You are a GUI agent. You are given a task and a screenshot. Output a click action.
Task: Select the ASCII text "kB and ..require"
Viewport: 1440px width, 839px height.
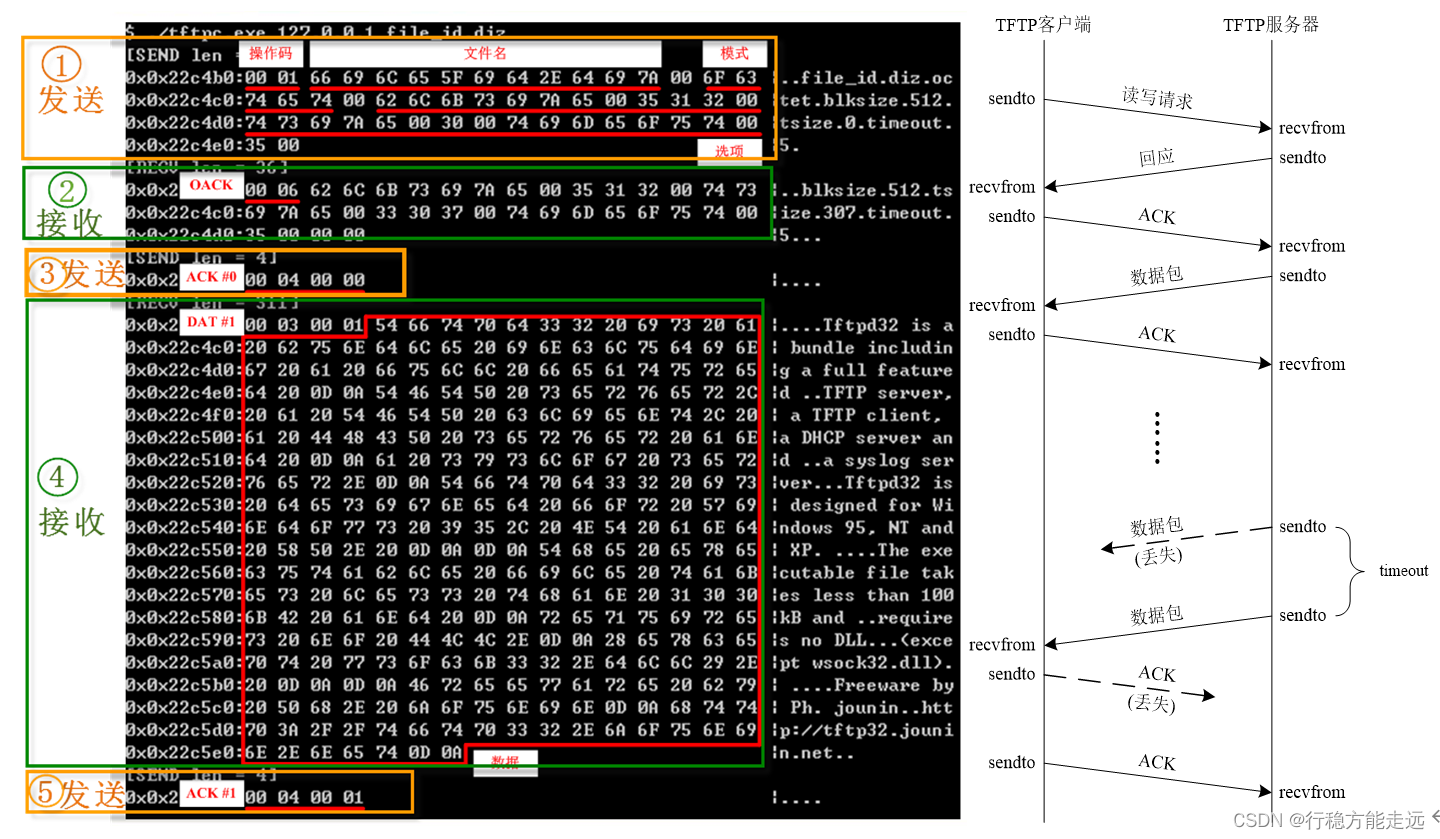[x=868, y=618]
